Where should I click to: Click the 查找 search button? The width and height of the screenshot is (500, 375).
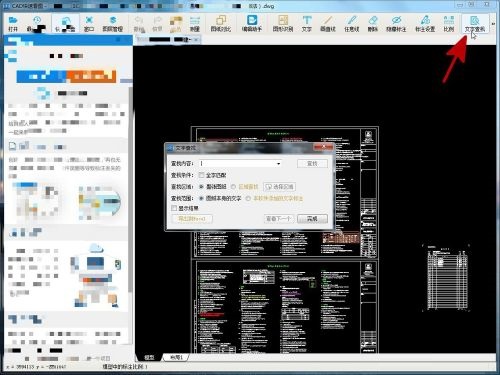312,164
